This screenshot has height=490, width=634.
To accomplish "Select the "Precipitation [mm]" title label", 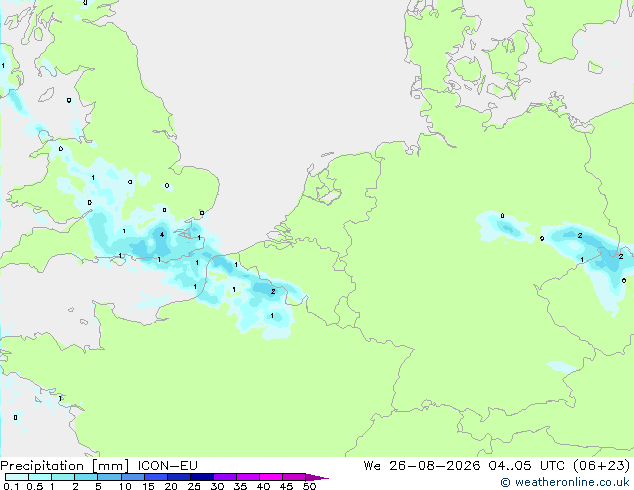I will pos(65,466).
